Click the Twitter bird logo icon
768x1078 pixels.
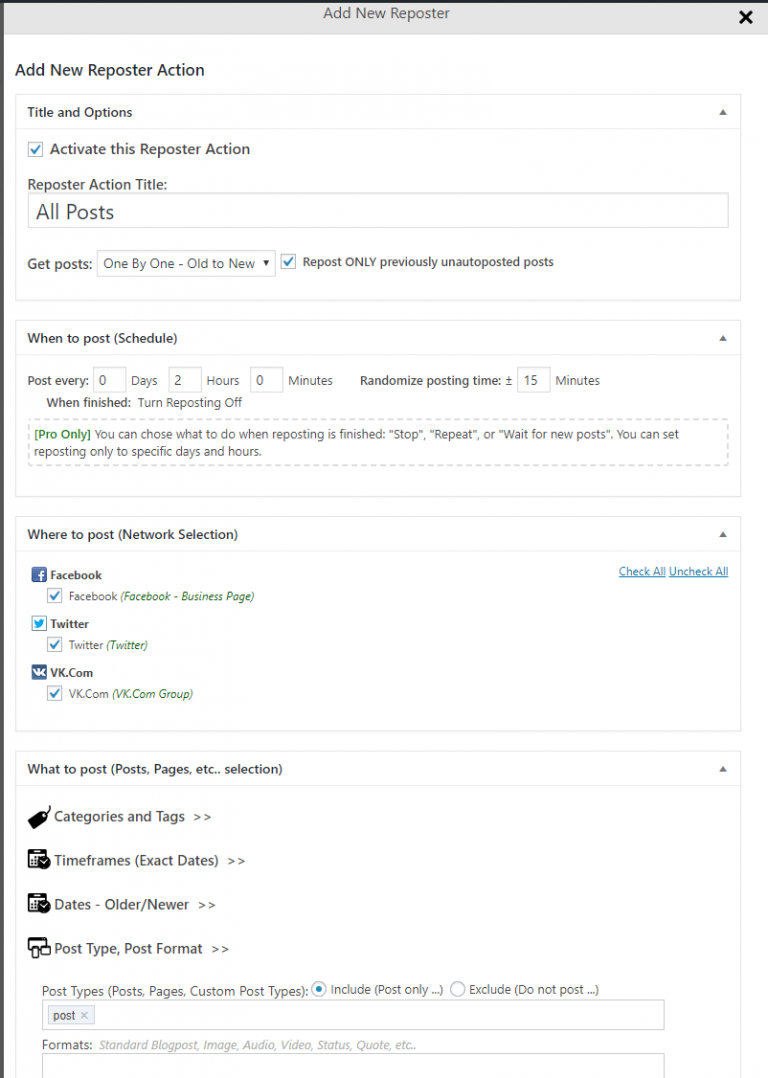coord(39,624)
